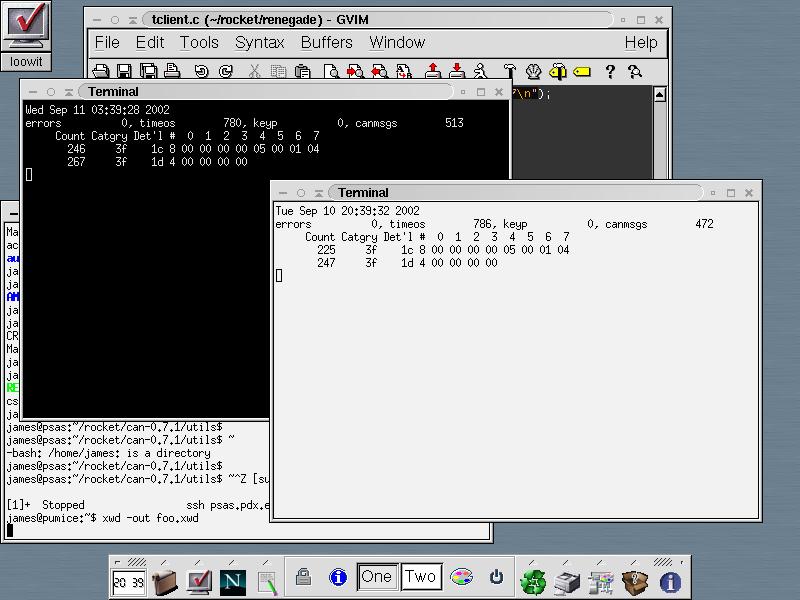Undo the last edit in GVIM
The image size is (800, 600).
(202, 71)
